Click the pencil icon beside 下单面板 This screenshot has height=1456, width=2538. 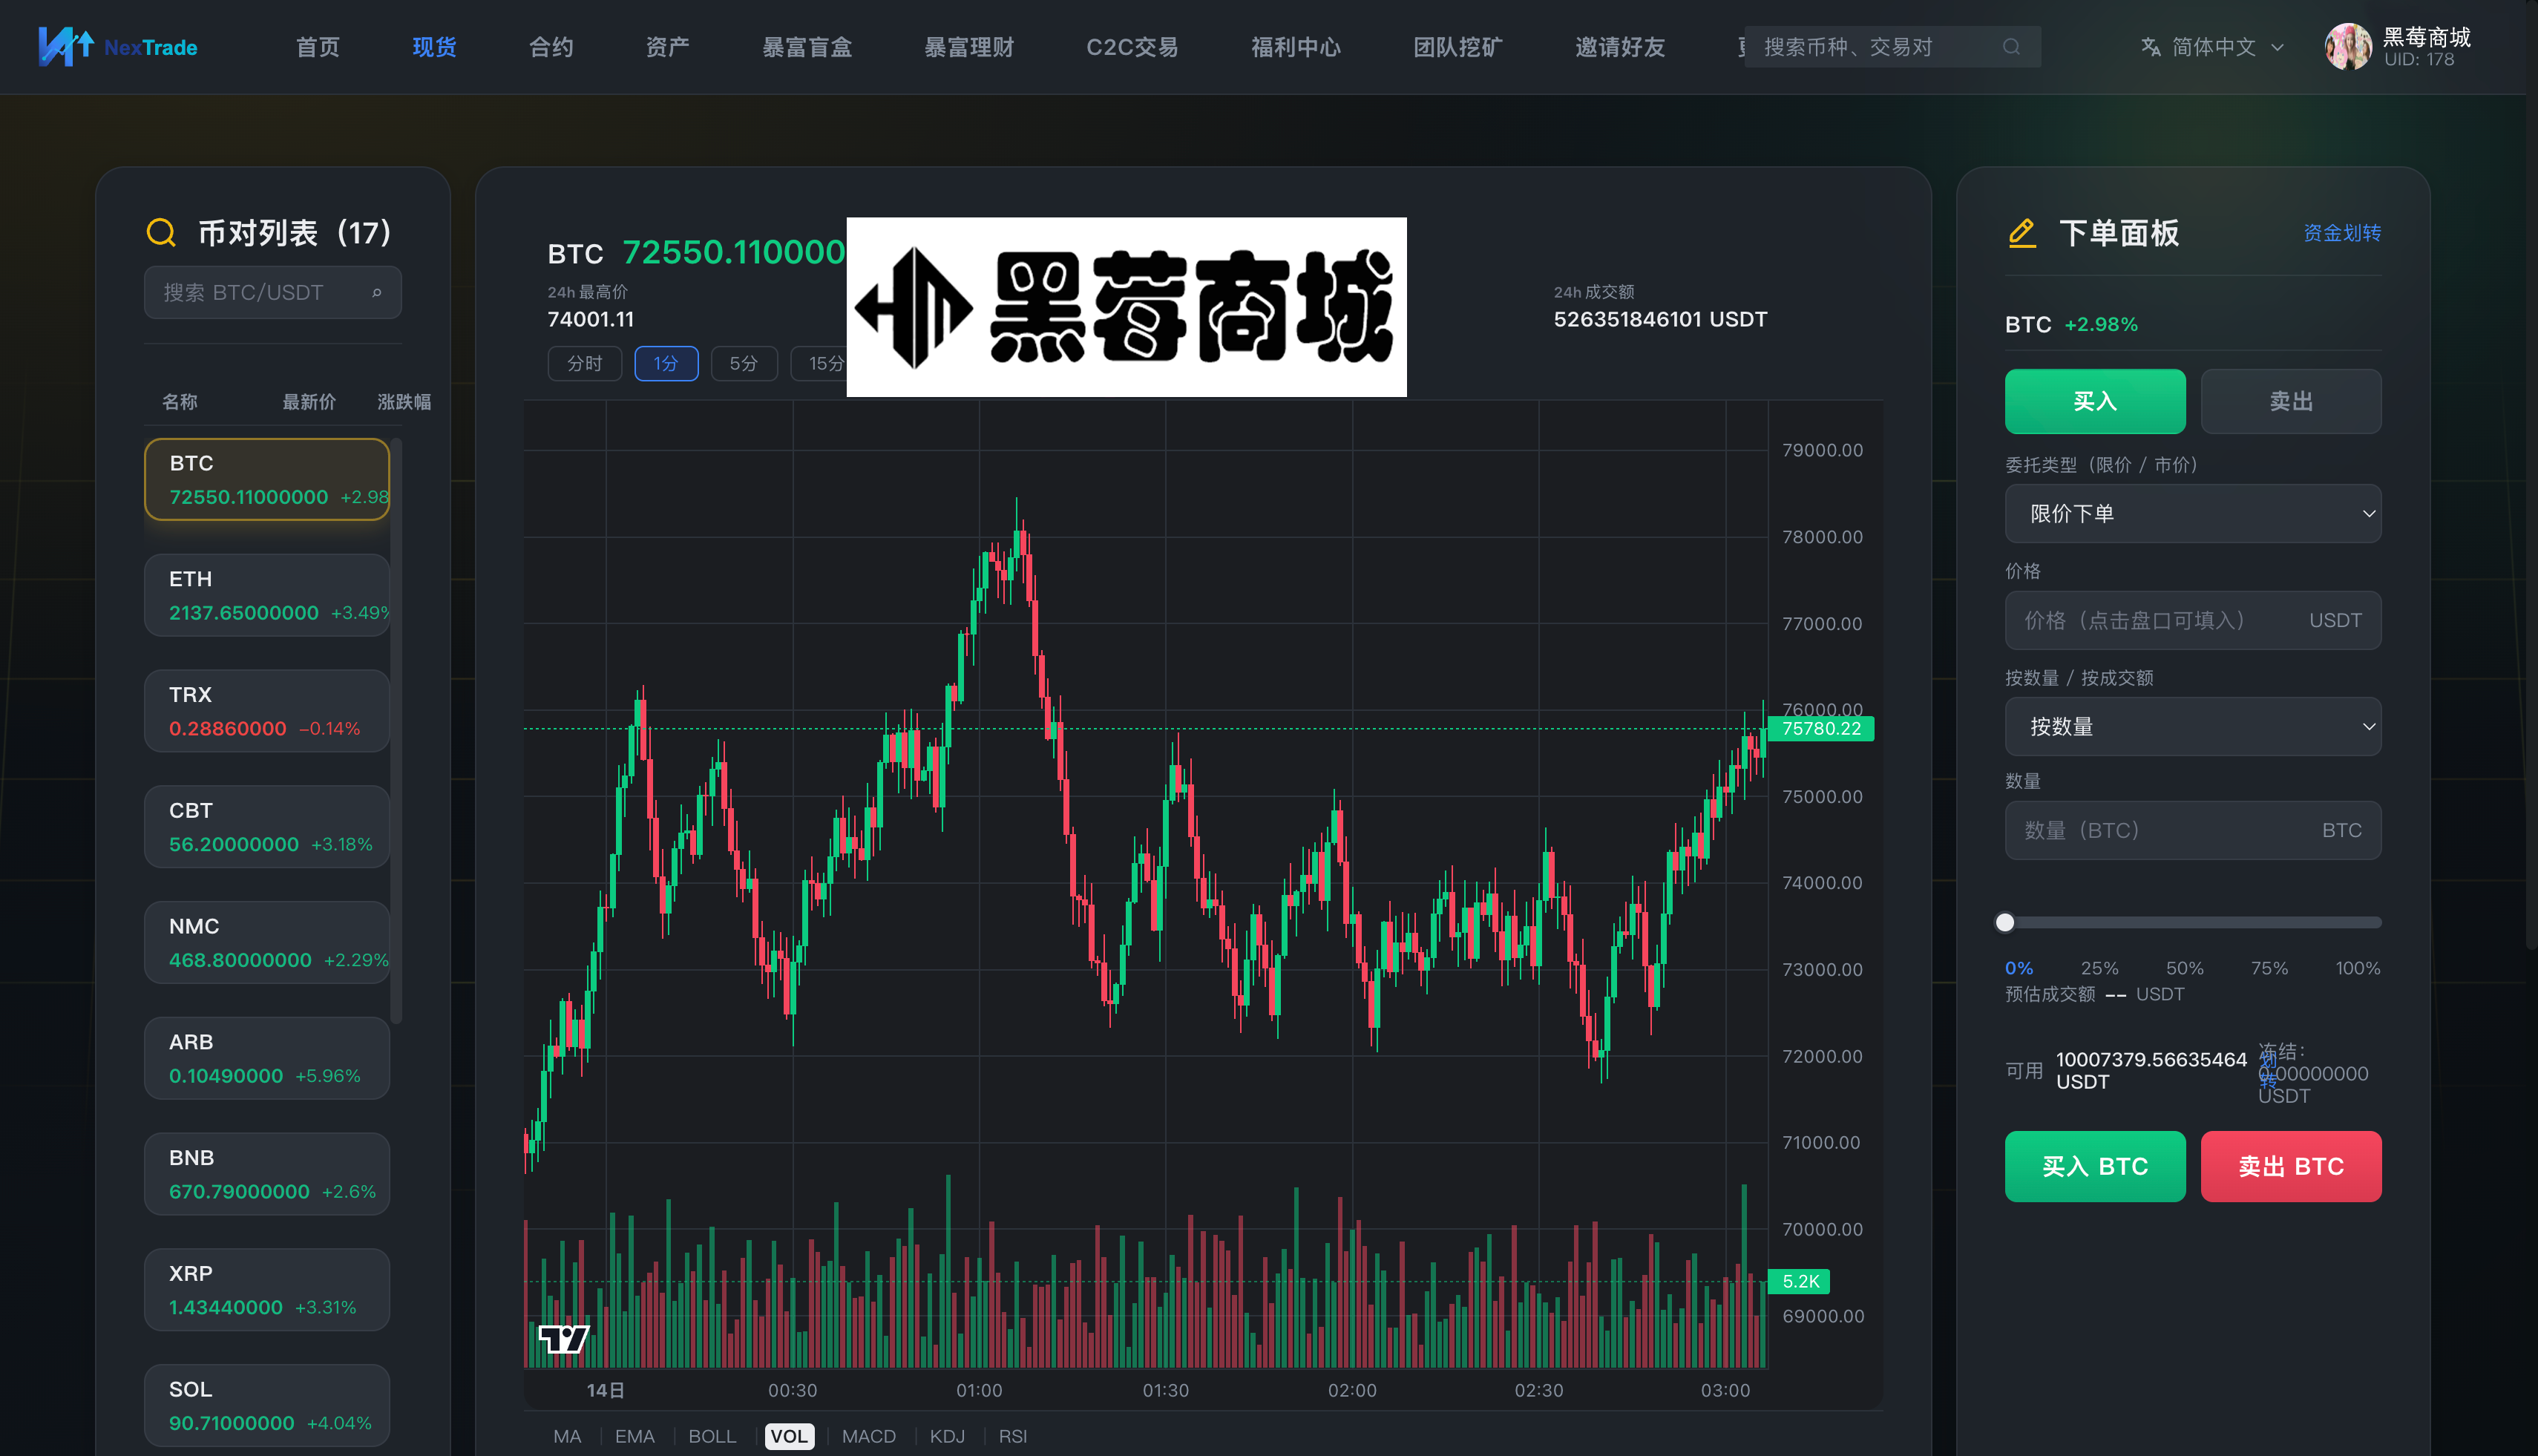point(2021,233)
